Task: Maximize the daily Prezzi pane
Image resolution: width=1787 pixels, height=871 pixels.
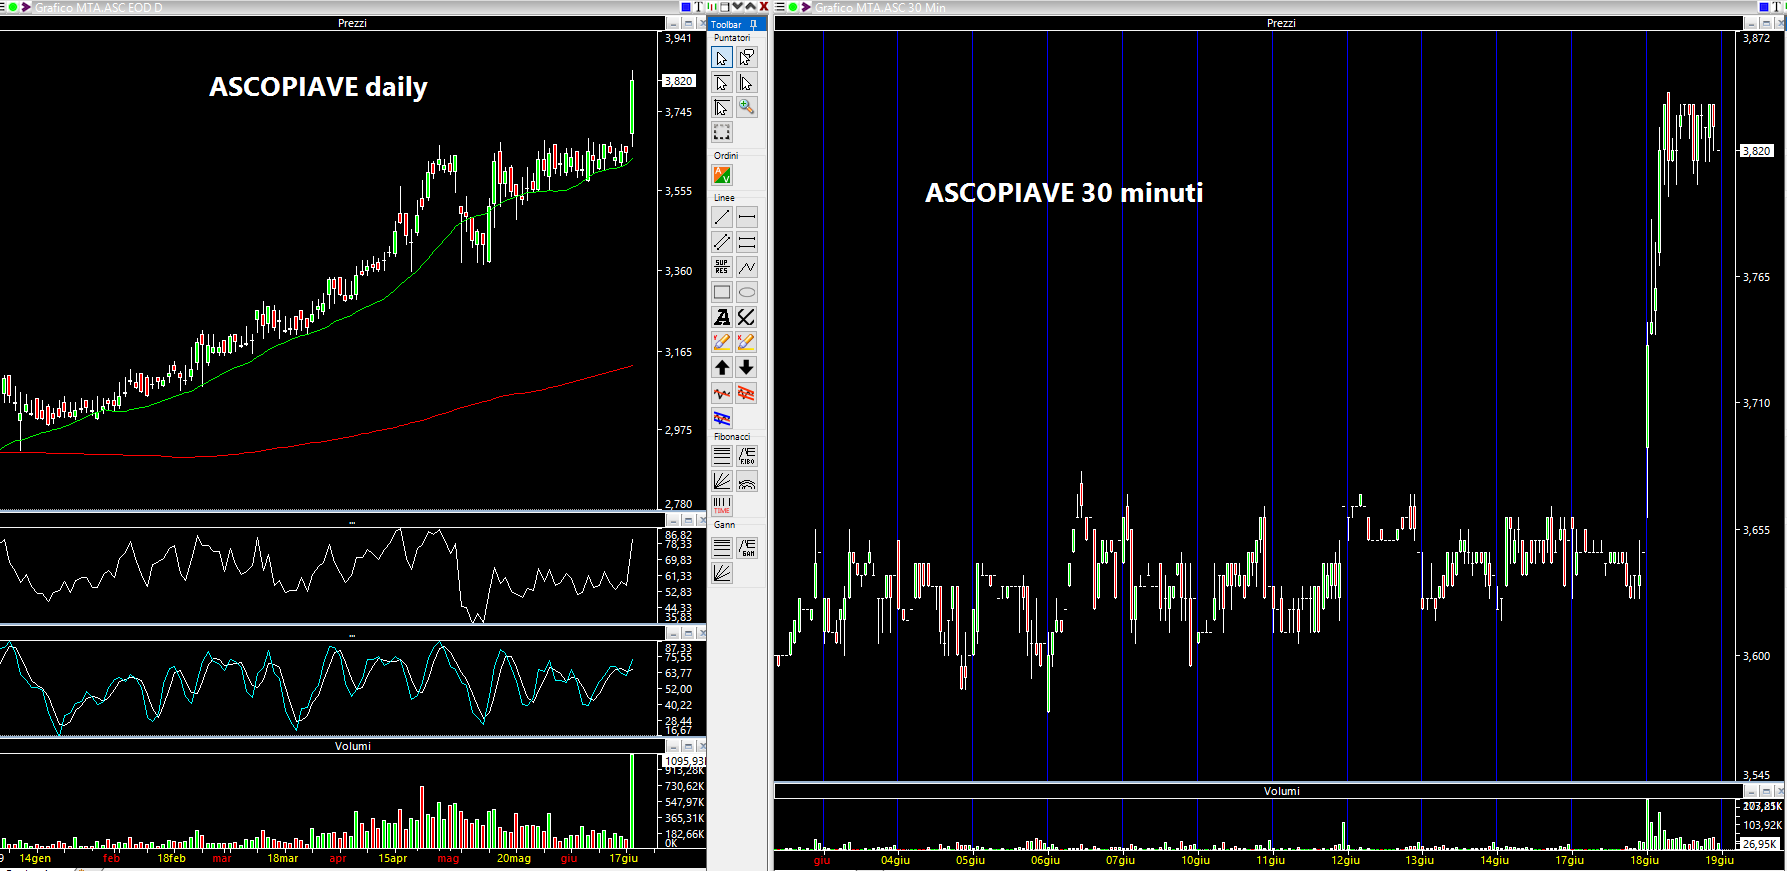Action: point(688,23)
